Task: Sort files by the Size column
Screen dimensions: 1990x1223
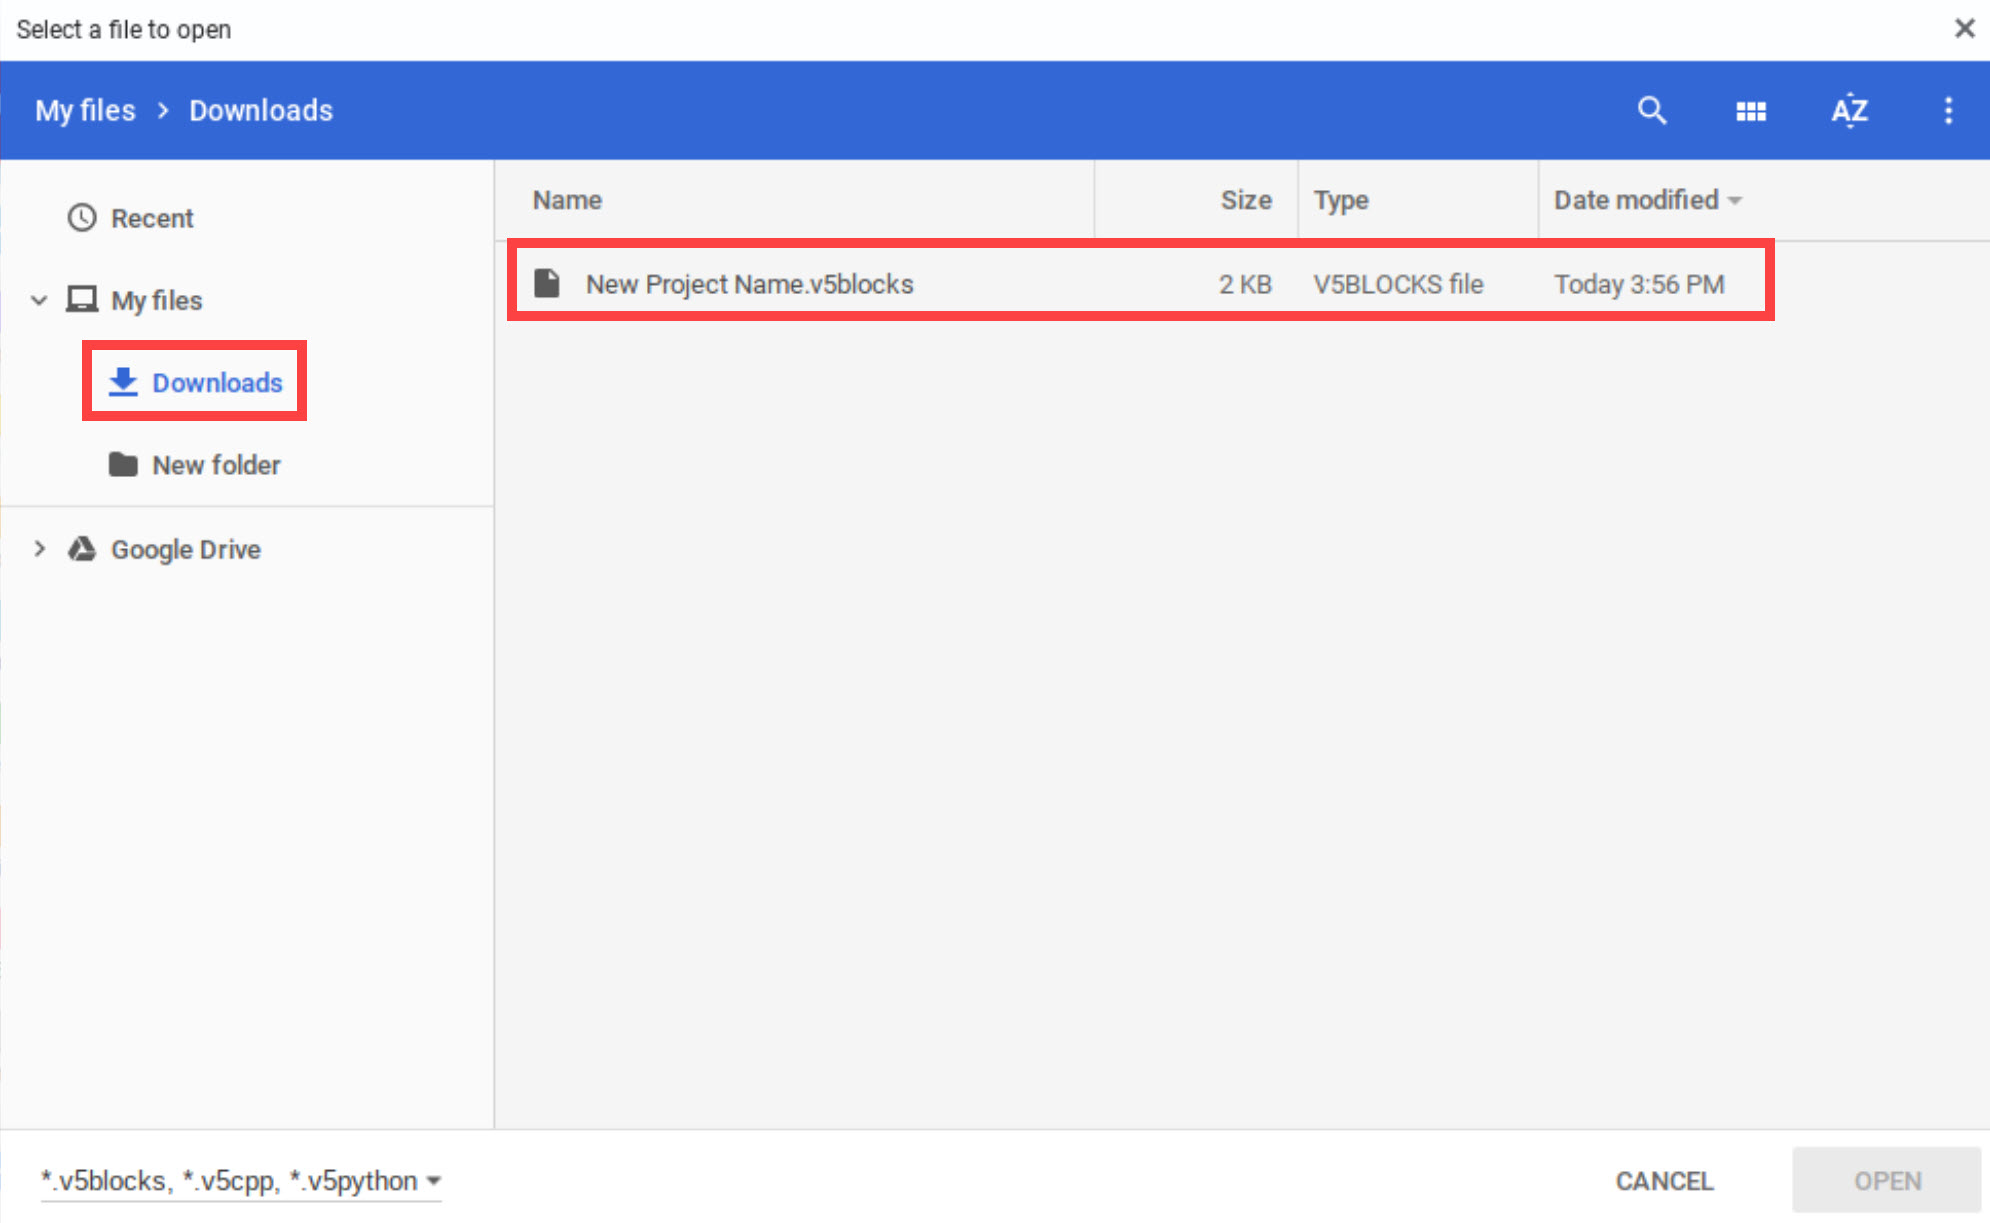Action: [x=1246, y=200]
